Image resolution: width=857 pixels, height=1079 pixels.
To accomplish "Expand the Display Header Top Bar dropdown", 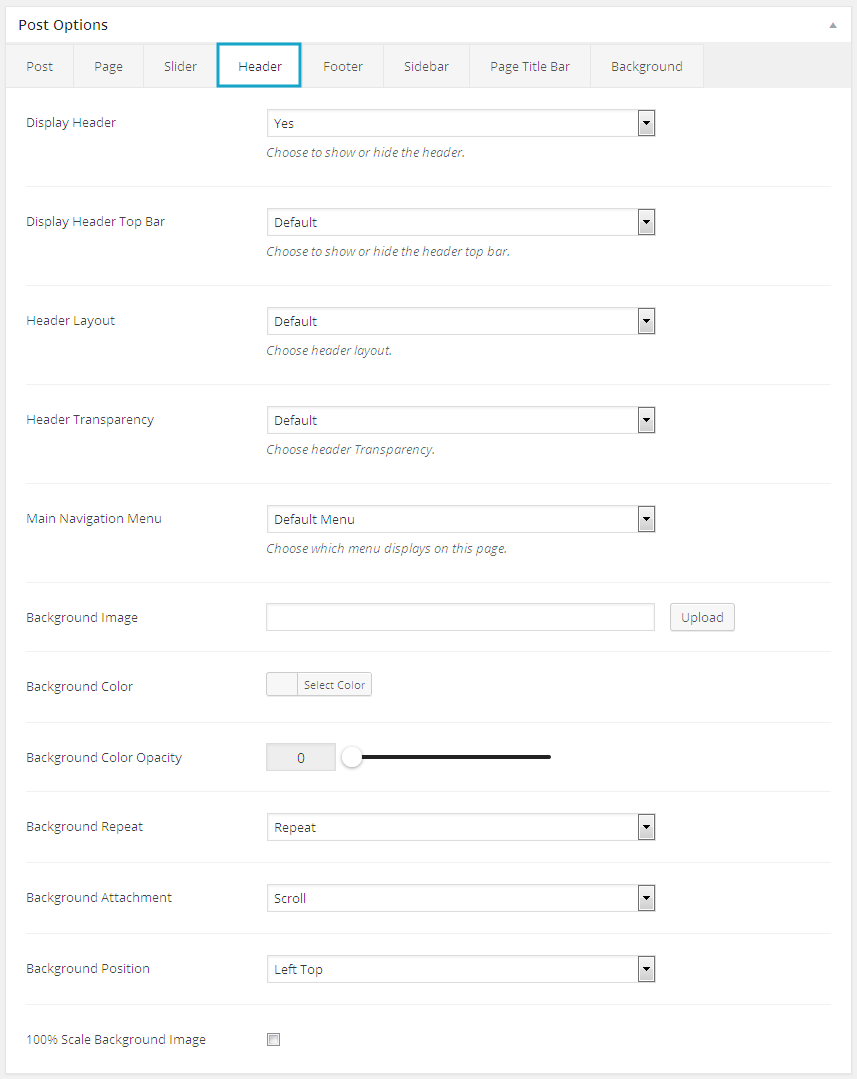I will [460, 222].
